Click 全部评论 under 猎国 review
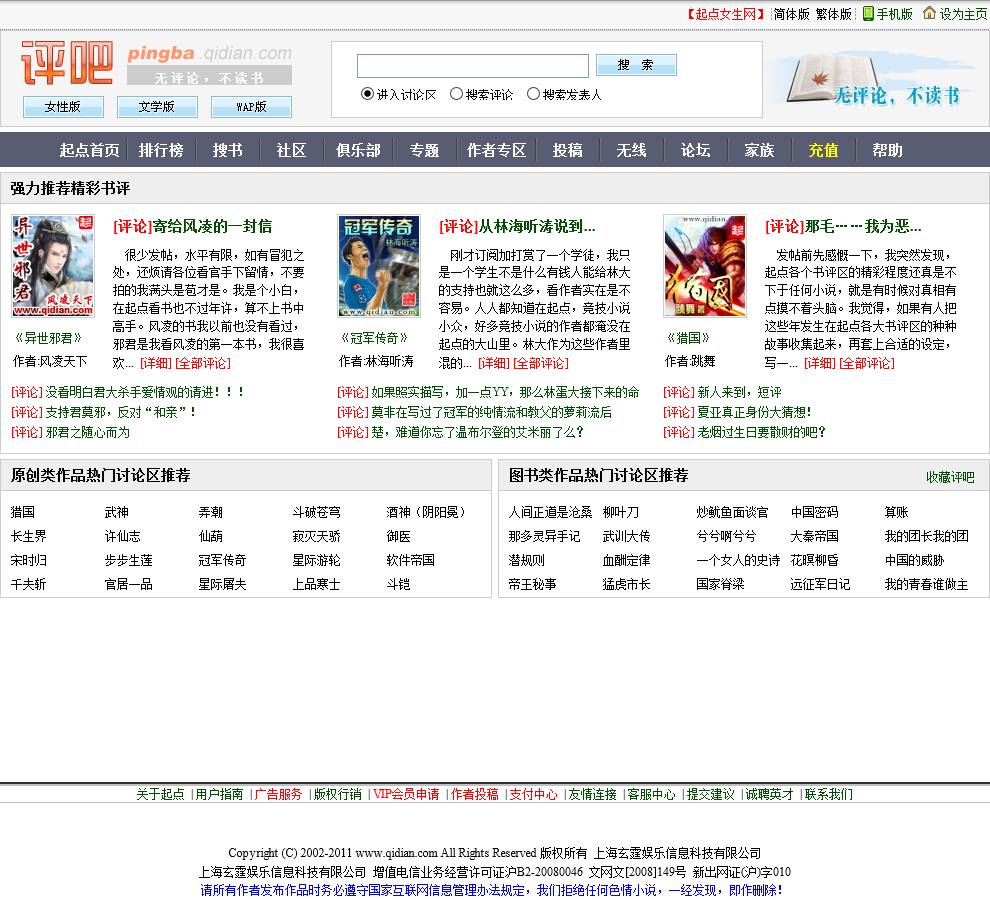Image resolution: width=990 pixels, height=900 pixels. point(867,363)
